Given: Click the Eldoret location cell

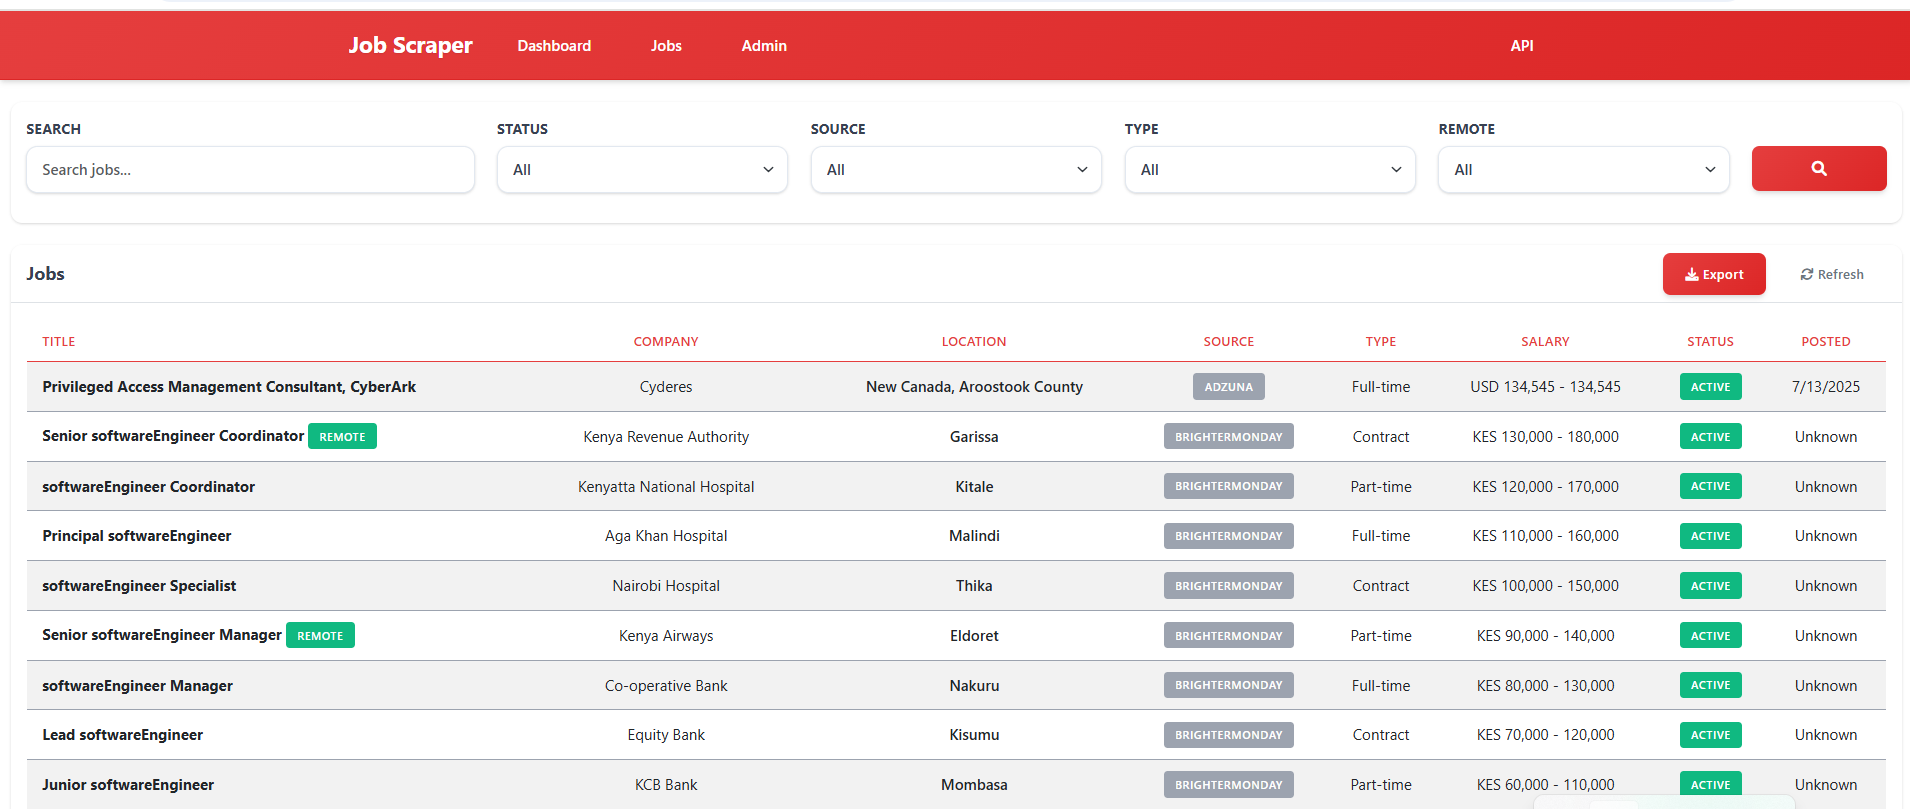Looking at the screenshot, I should click(974, 636).
